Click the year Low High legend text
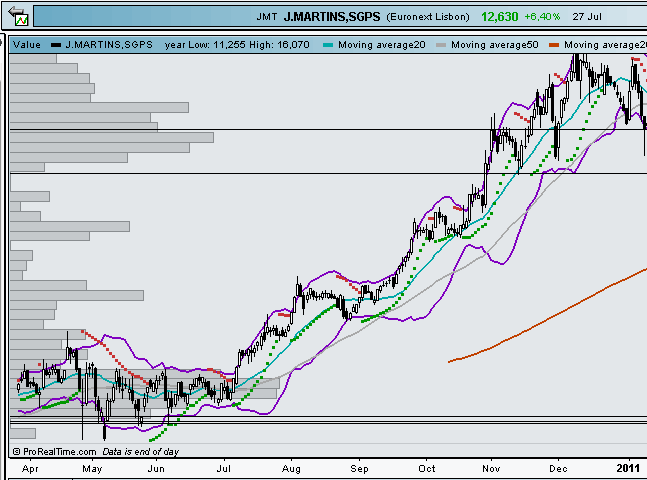The height and width of the screenshot is (480, 647). (x=237, y=45)
